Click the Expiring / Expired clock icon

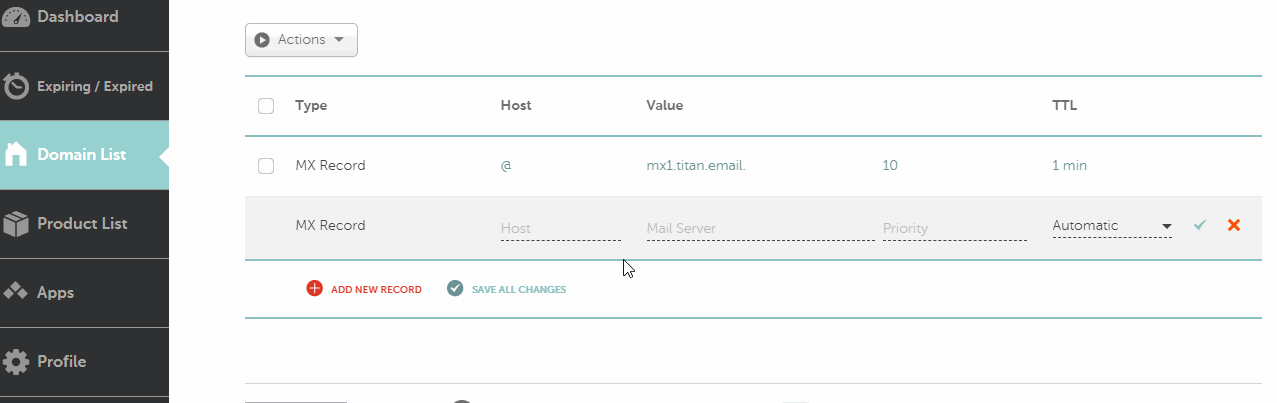tap(16, 86)
